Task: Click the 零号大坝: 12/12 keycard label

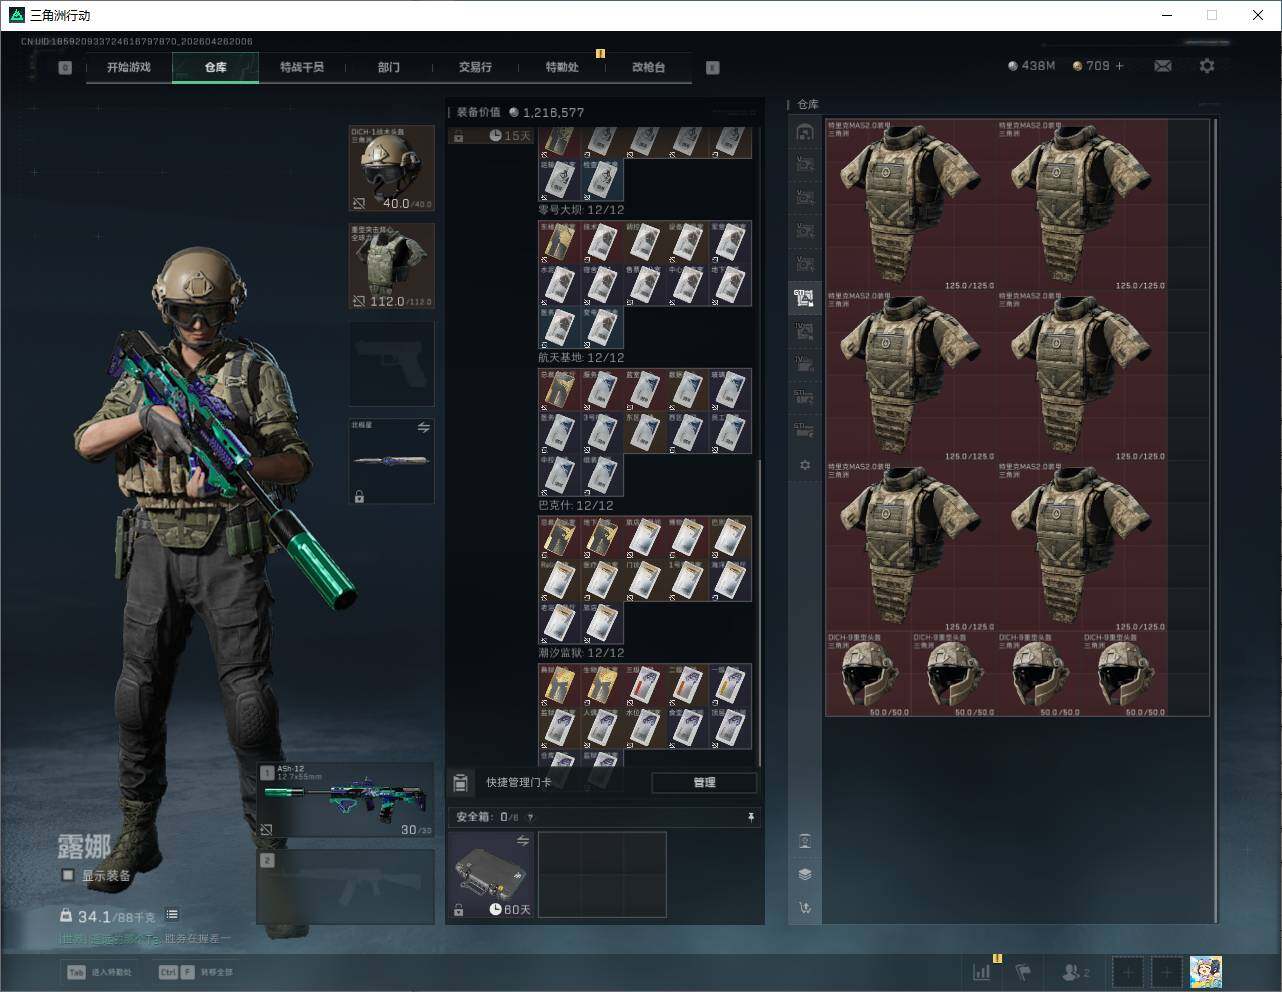Action: [581, 210]
